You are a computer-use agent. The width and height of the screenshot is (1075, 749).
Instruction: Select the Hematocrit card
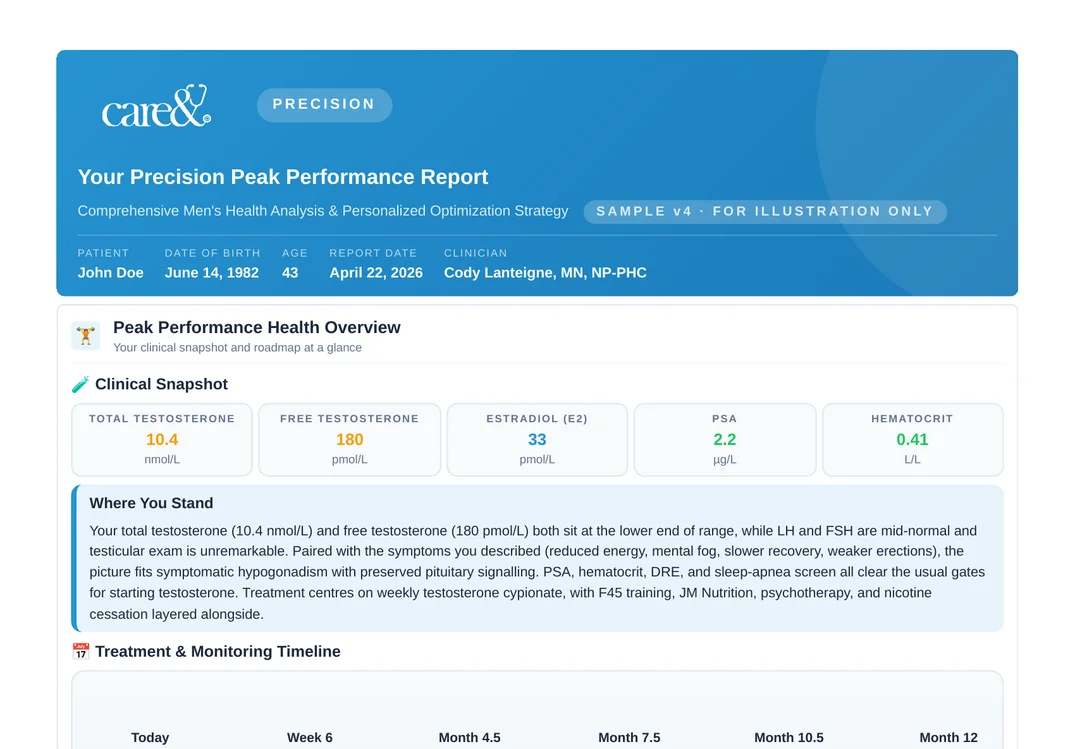tap(913, 440)
